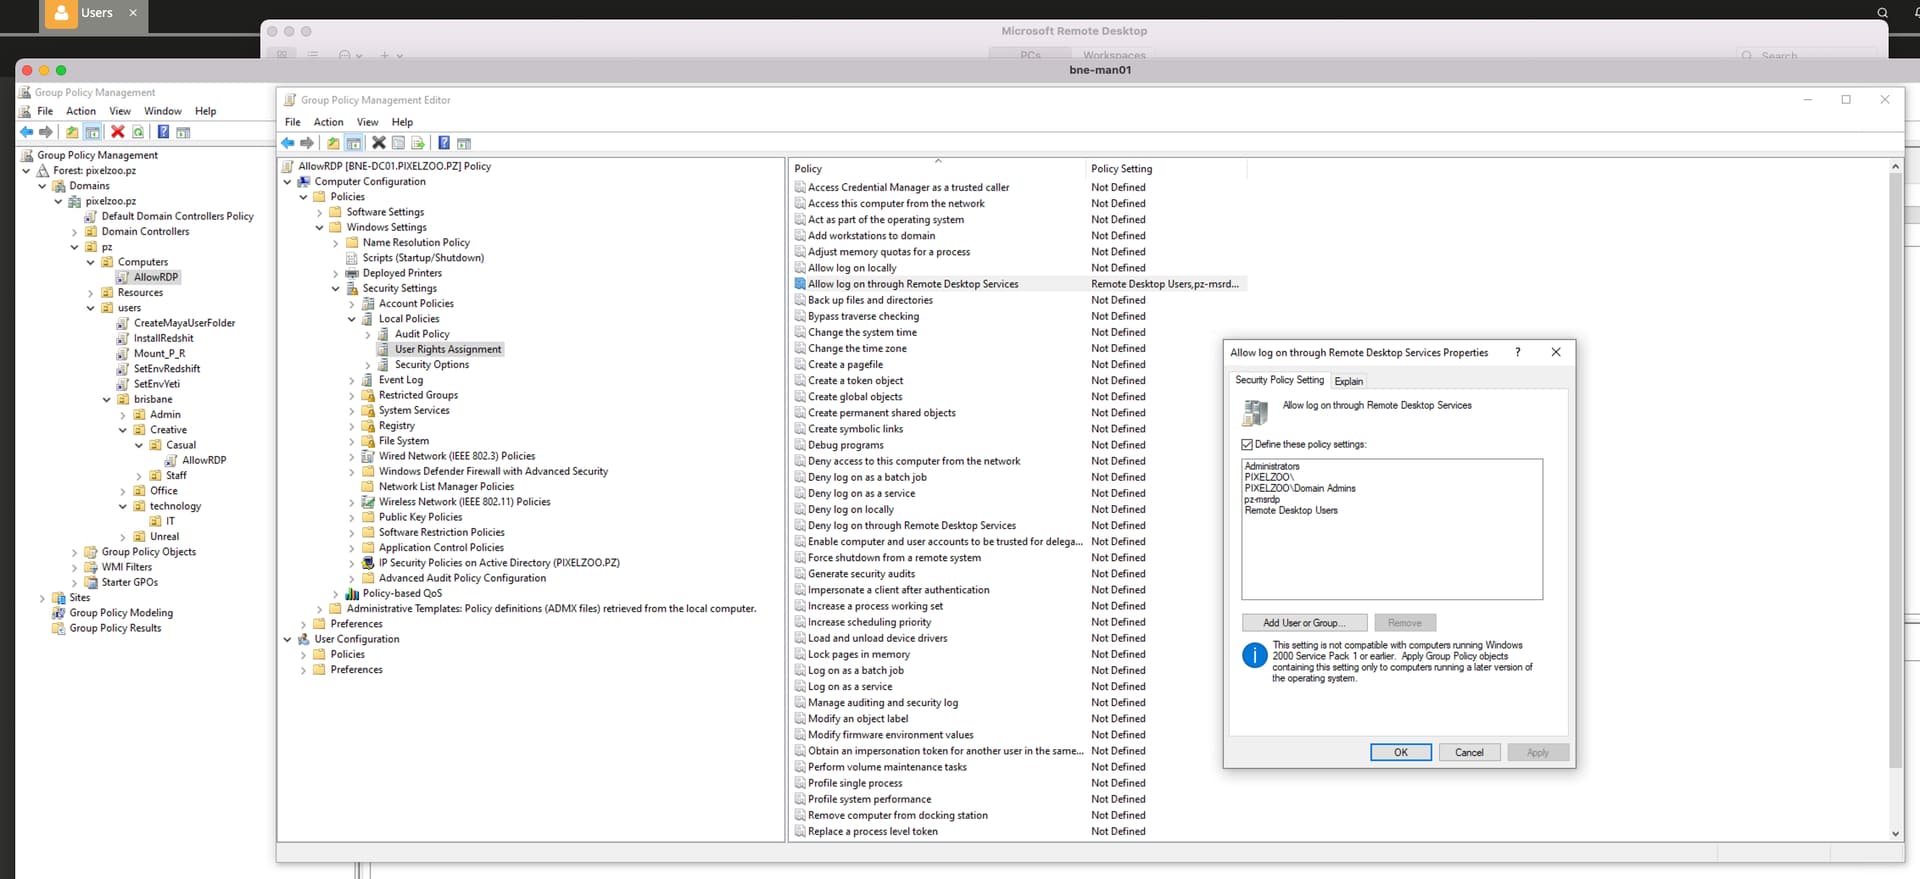Click Up one level icon in Group Policy Management toolbar
Screen dimensions: 1920x879
[x=72, y=132]
